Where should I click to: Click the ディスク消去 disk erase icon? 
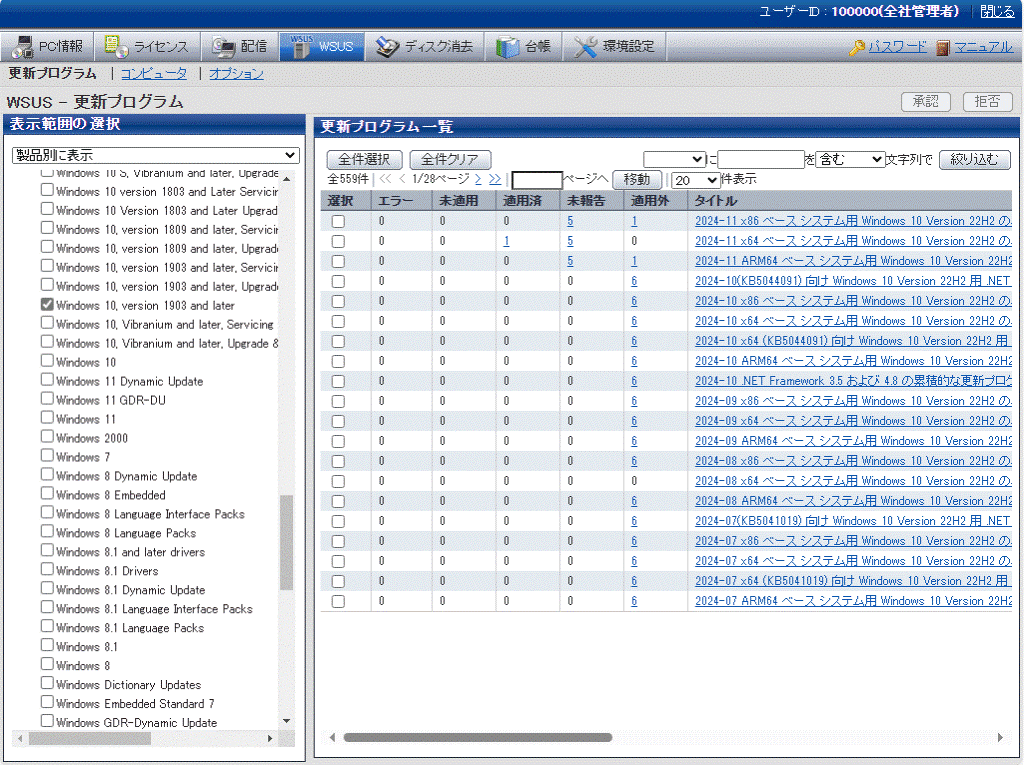pos(387,46)
